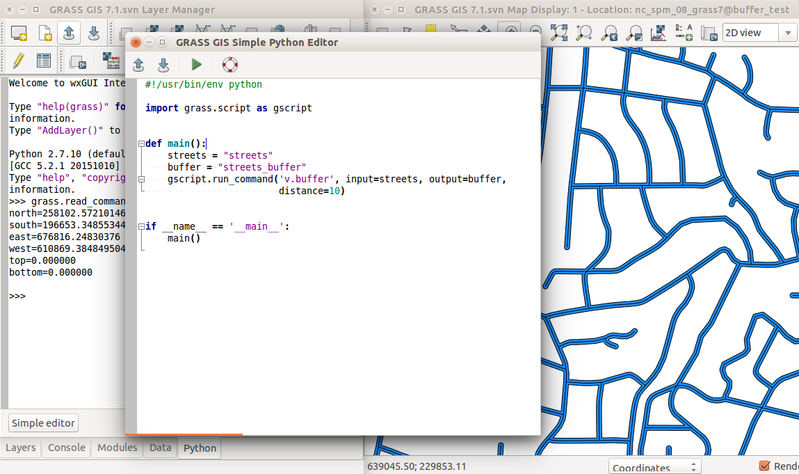
Task: Open various zoom options in Map Display
Action: pos(634,33)
